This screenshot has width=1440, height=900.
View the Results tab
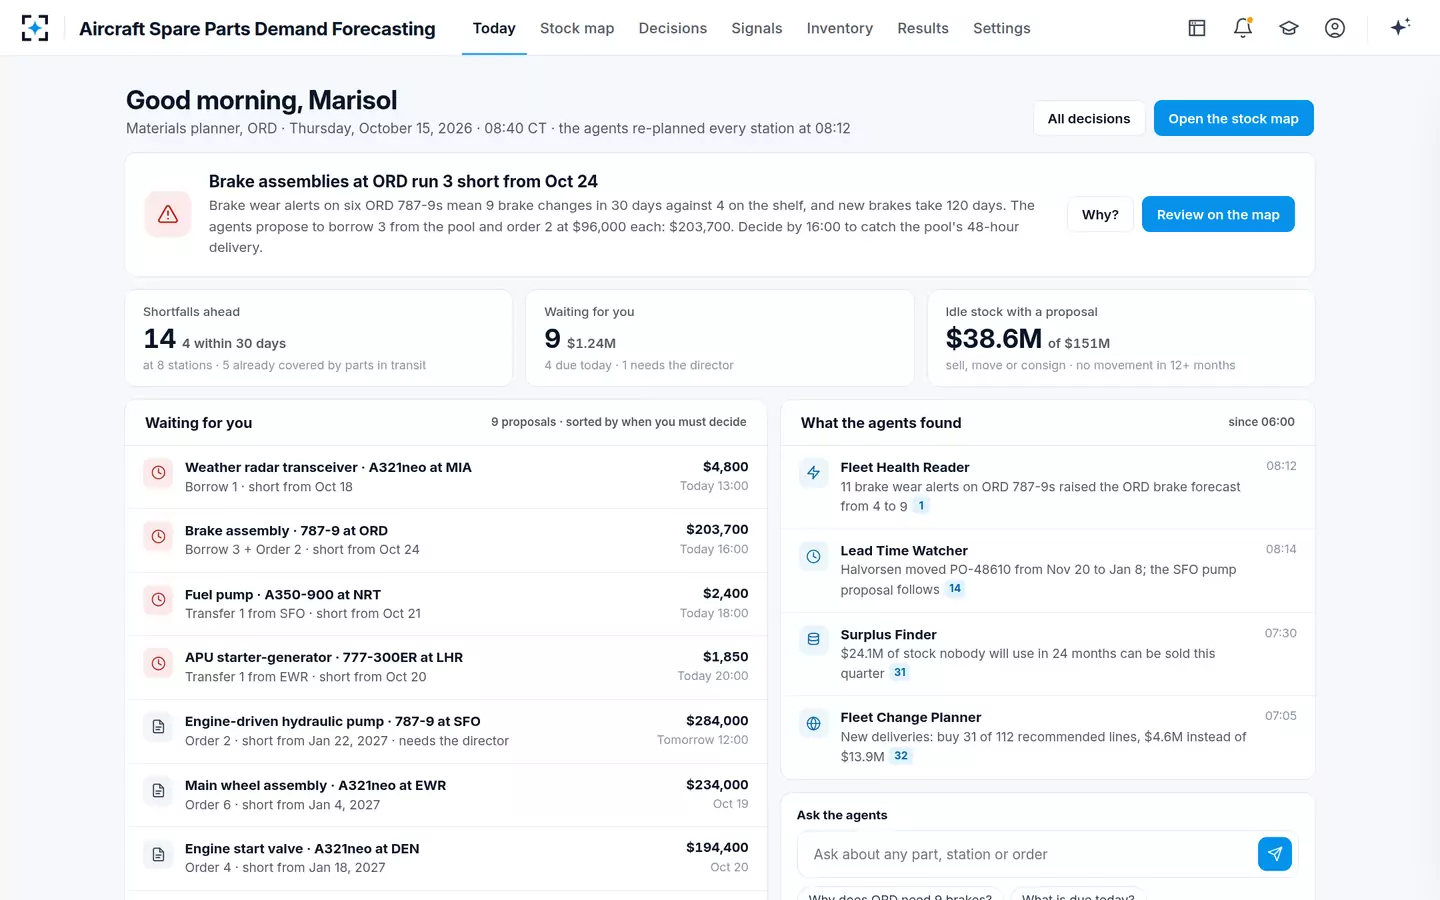coord(923,28)
